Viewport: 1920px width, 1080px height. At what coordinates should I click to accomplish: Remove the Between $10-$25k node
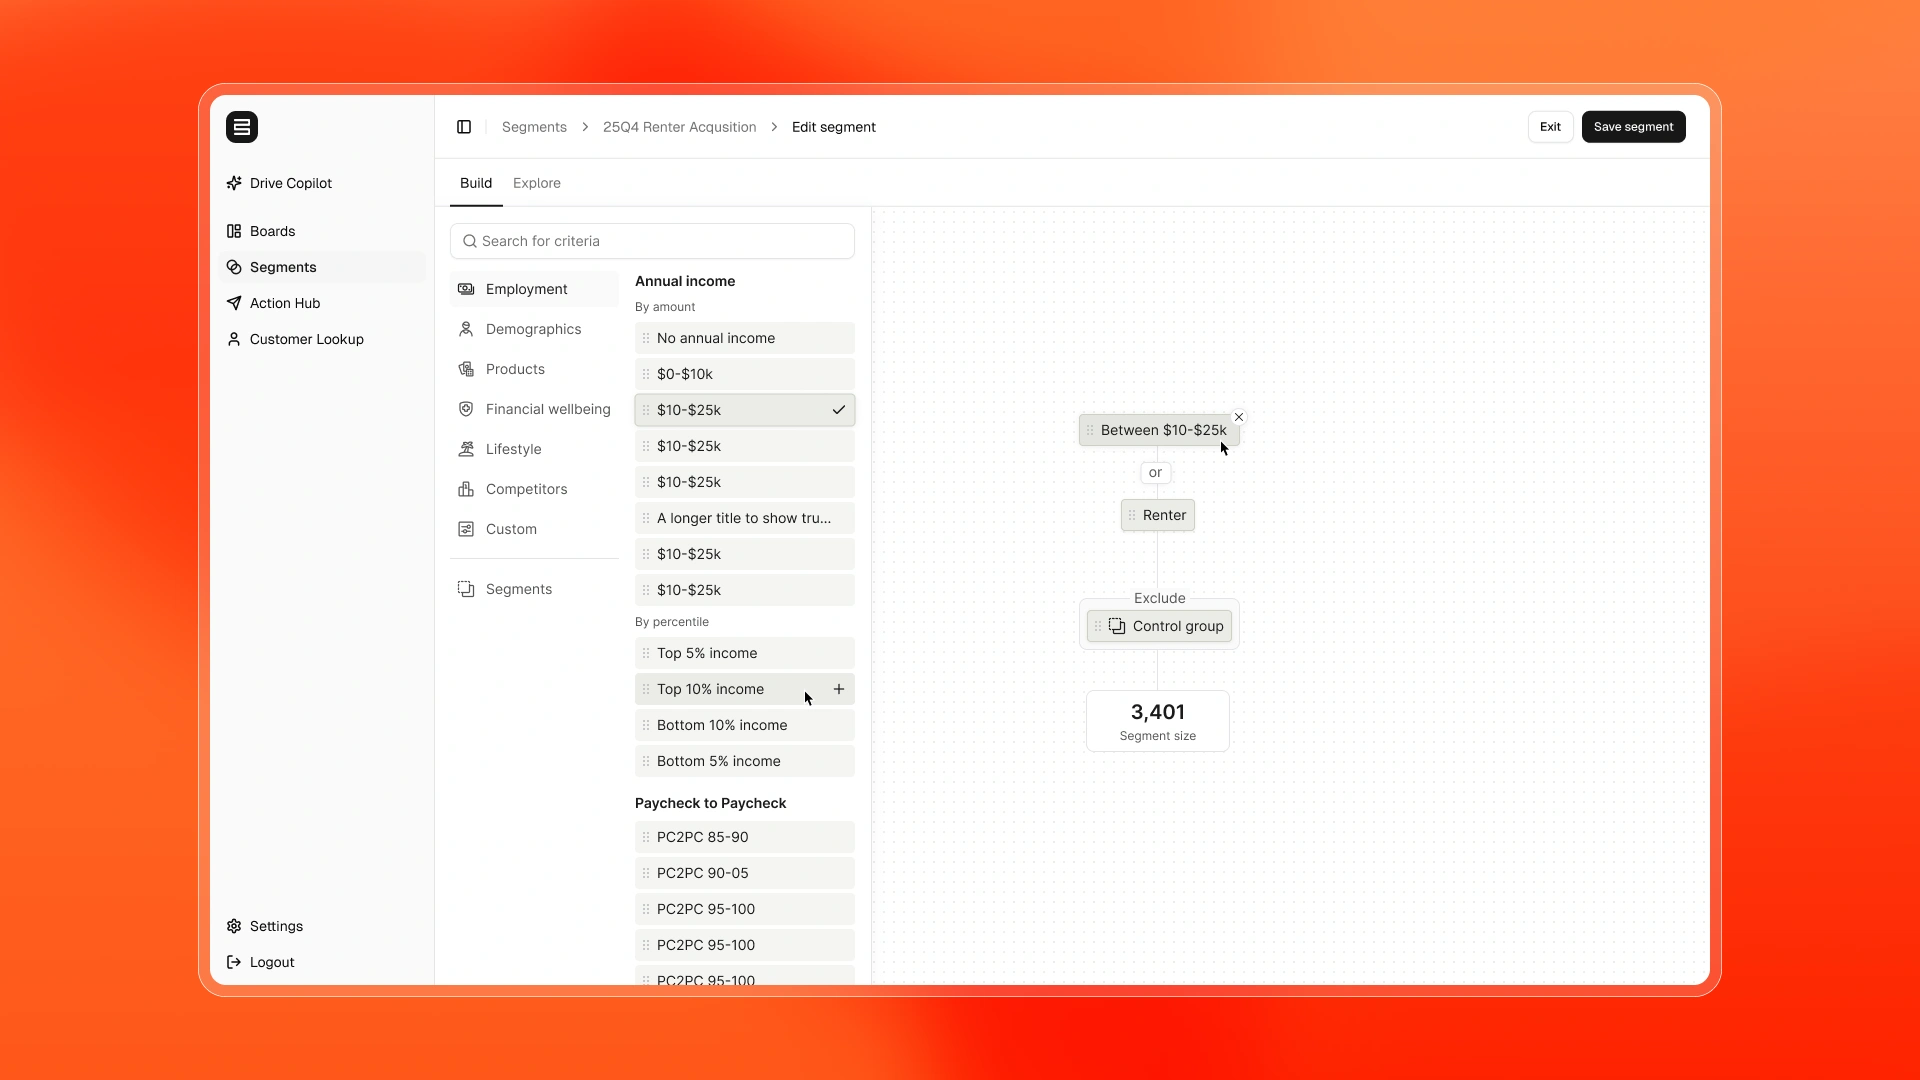tap(1239, 417)
